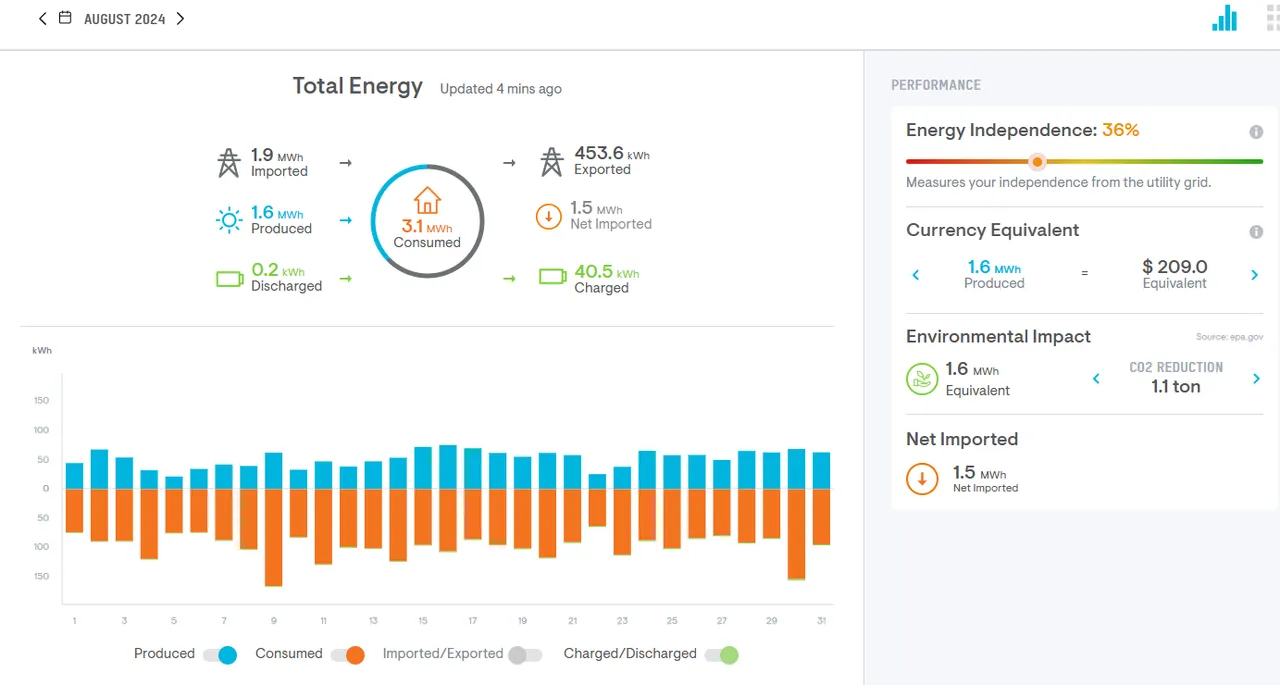The width and height of the screenshot is (1280, 685).
Task: Click the Net Imported down-arrow icon in Total Energy
Action: pos(549,217)
